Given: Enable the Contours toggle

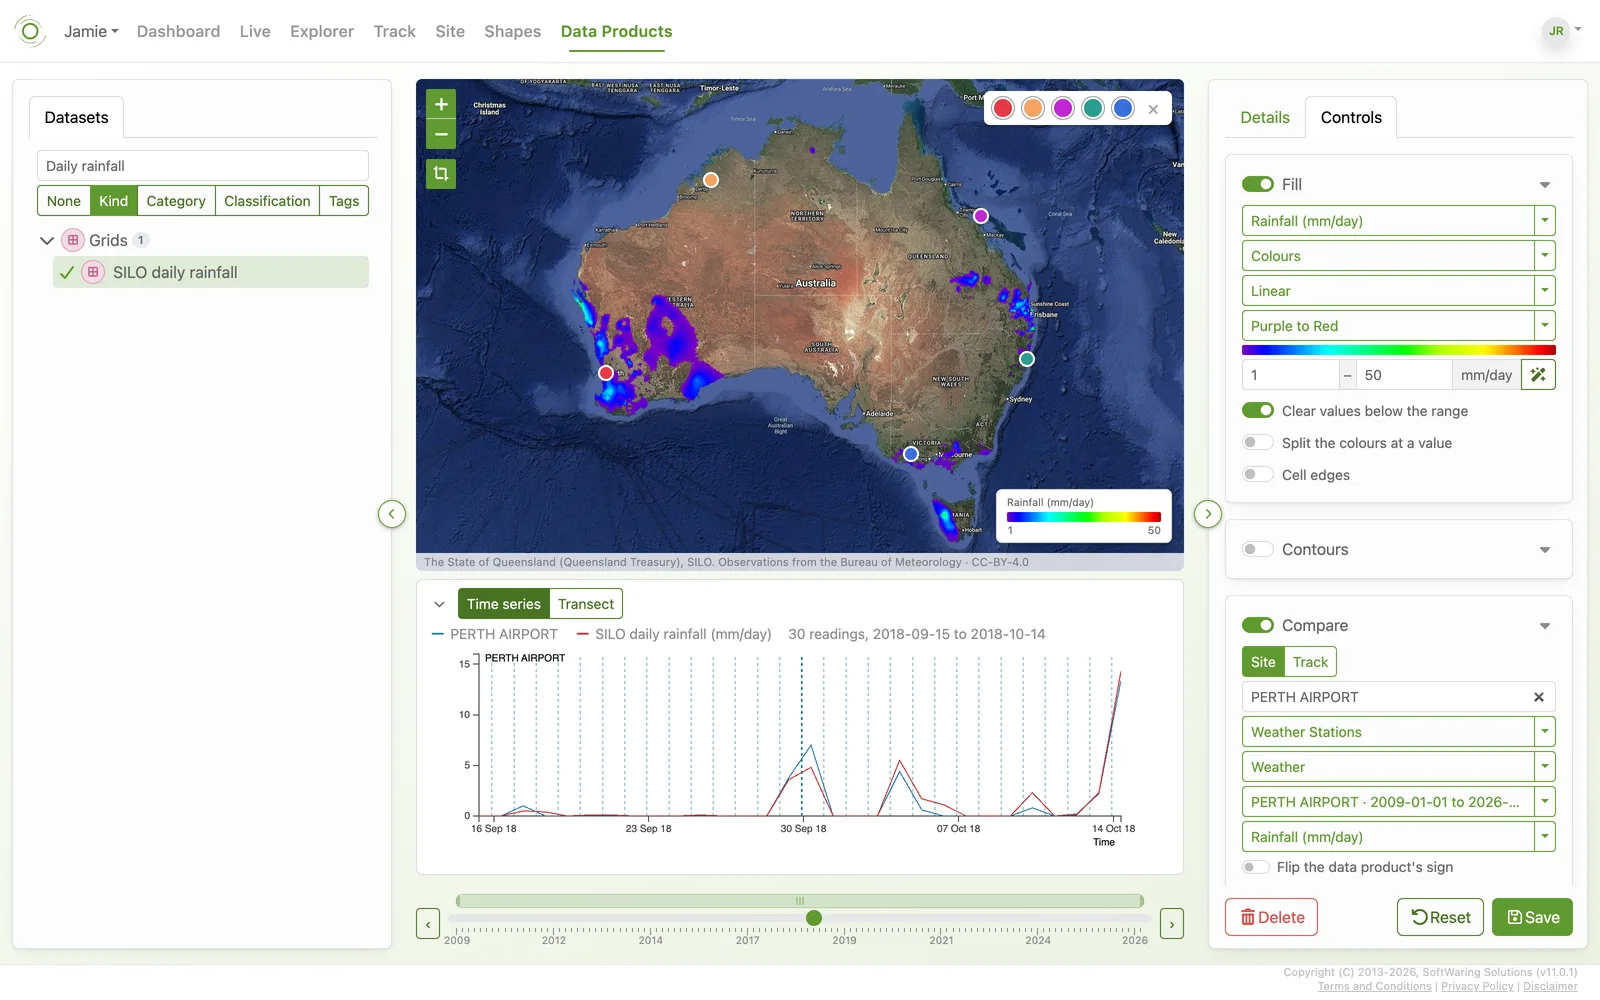Looking at the screenshot, I should click(1258, 549).
